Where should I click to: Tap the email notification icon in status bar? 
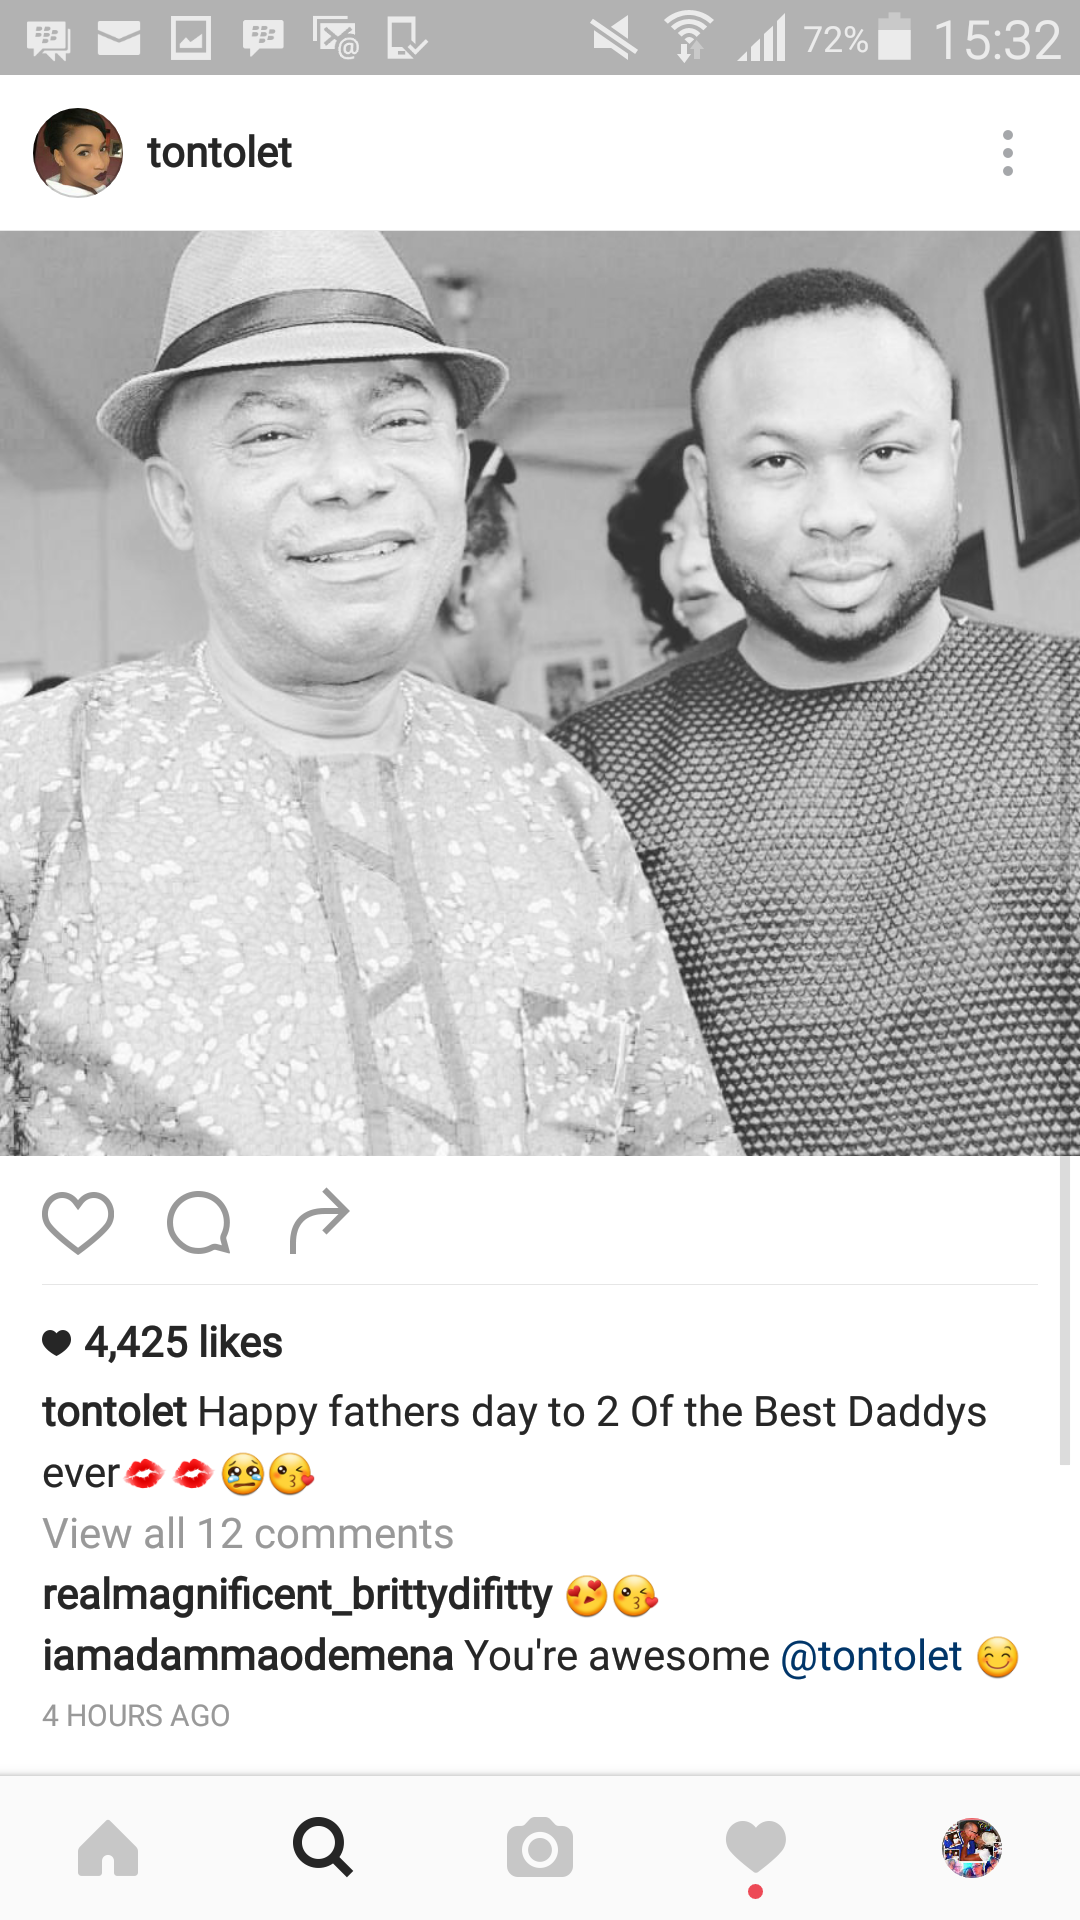pyautogui.click(x=119, y=39)
